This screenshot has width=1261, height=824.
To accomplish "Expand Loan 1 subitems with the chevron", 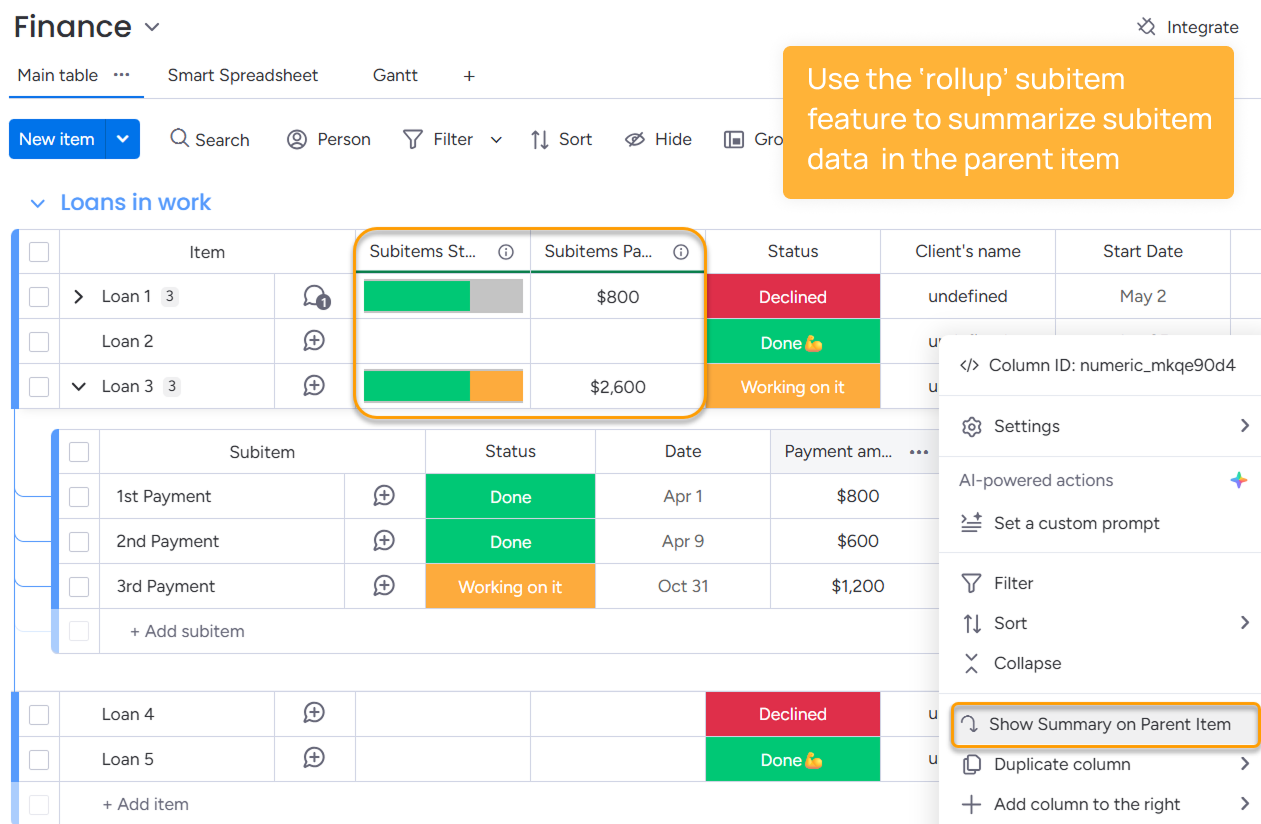I will pyautogui.click(x=79, y=297).
